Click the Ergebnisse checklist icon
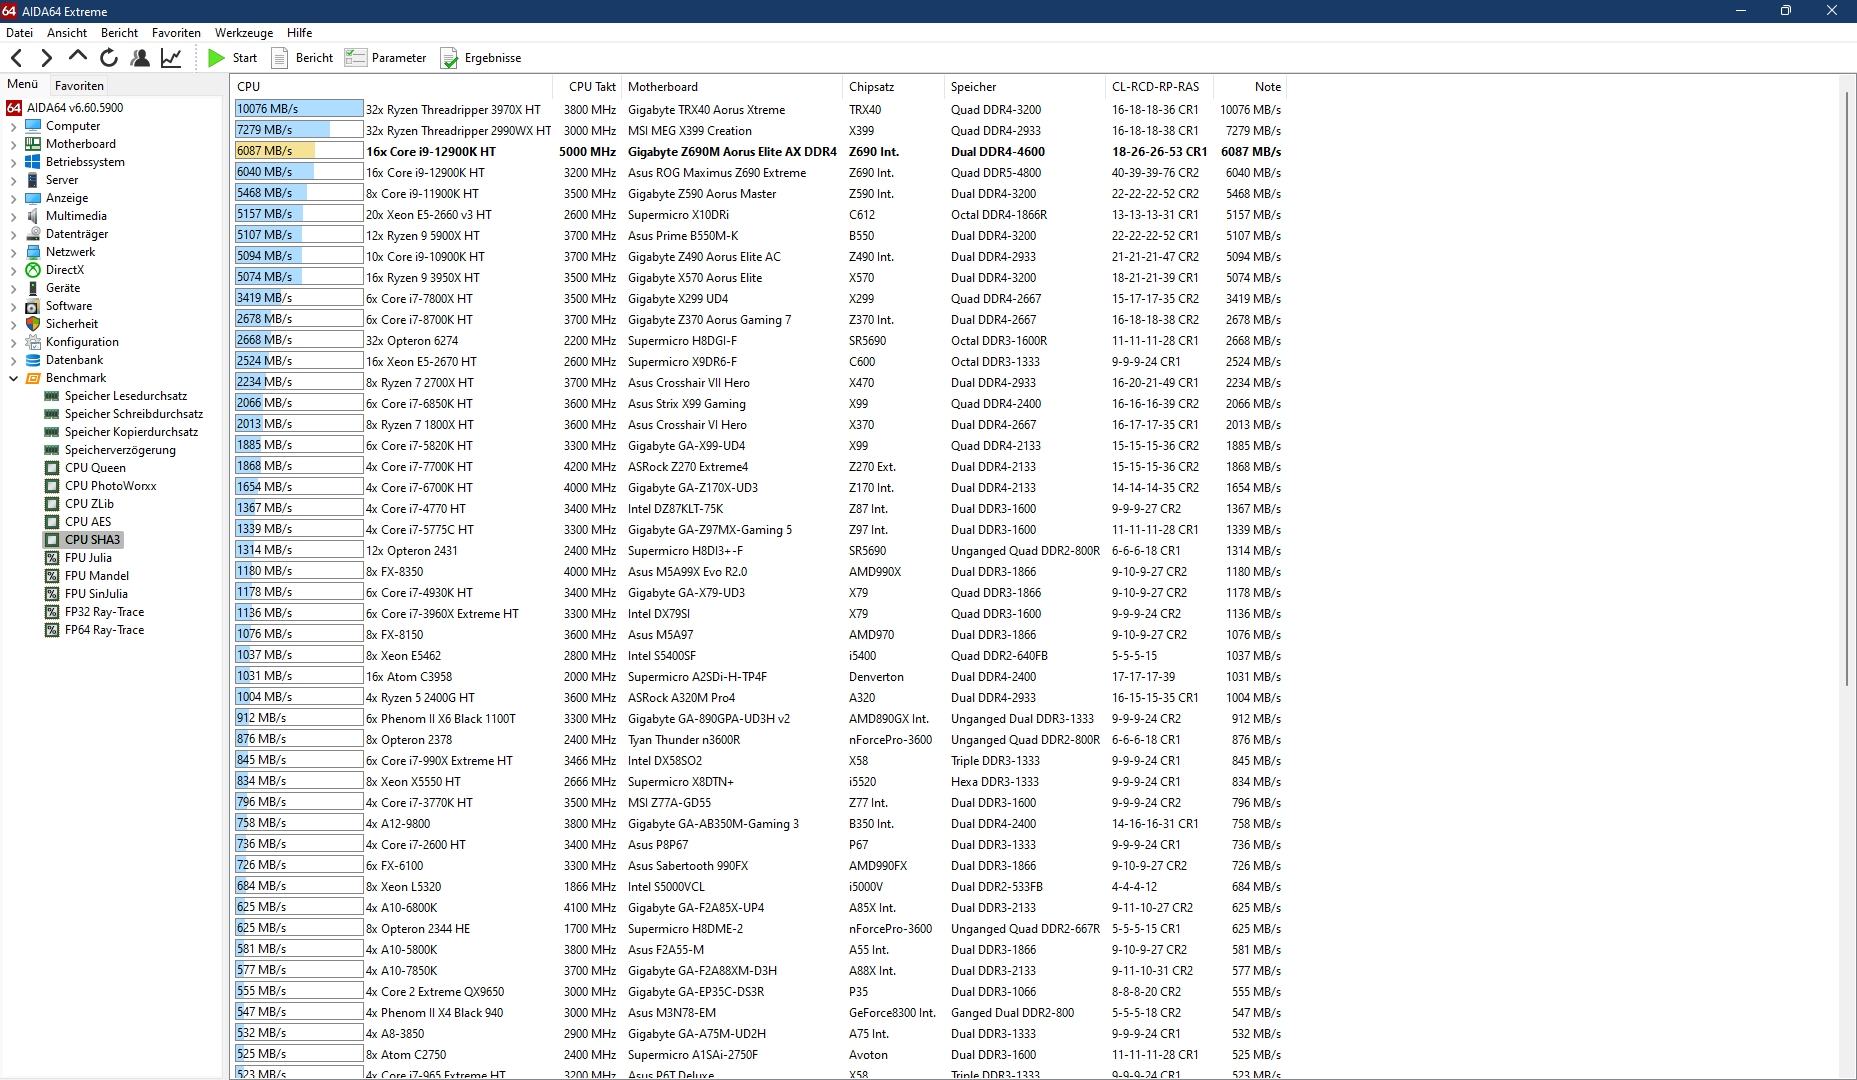Screen dimensions: 1857x1080 450,58
